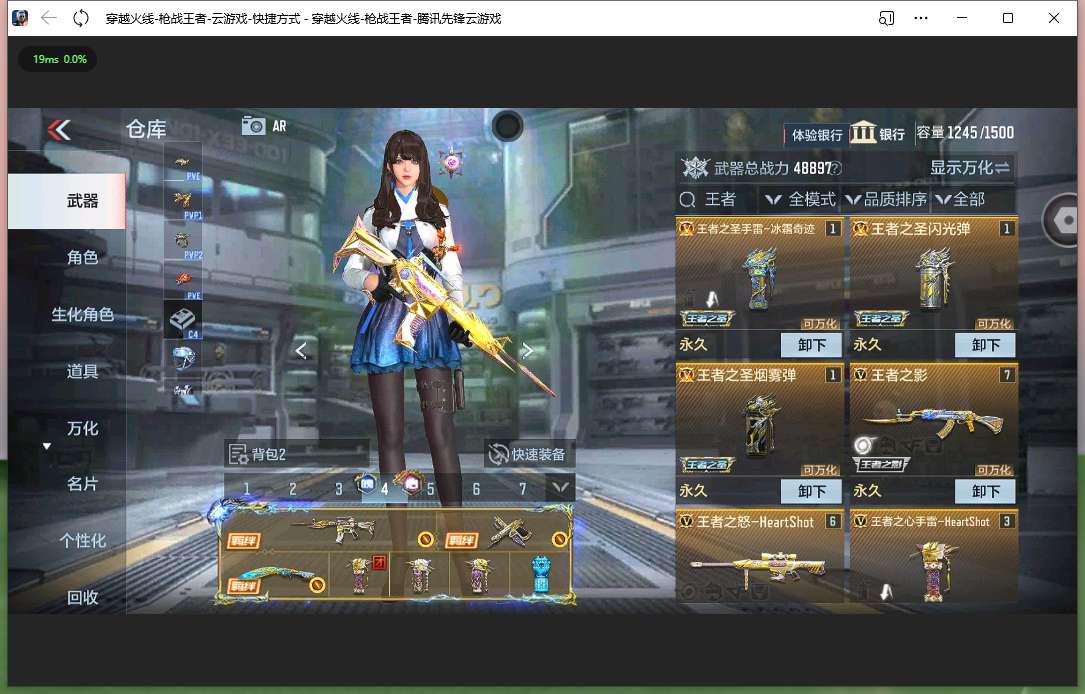1085x694 pixels.
Task: Toggle 显示万化 display switch
Action: point(969,167)
